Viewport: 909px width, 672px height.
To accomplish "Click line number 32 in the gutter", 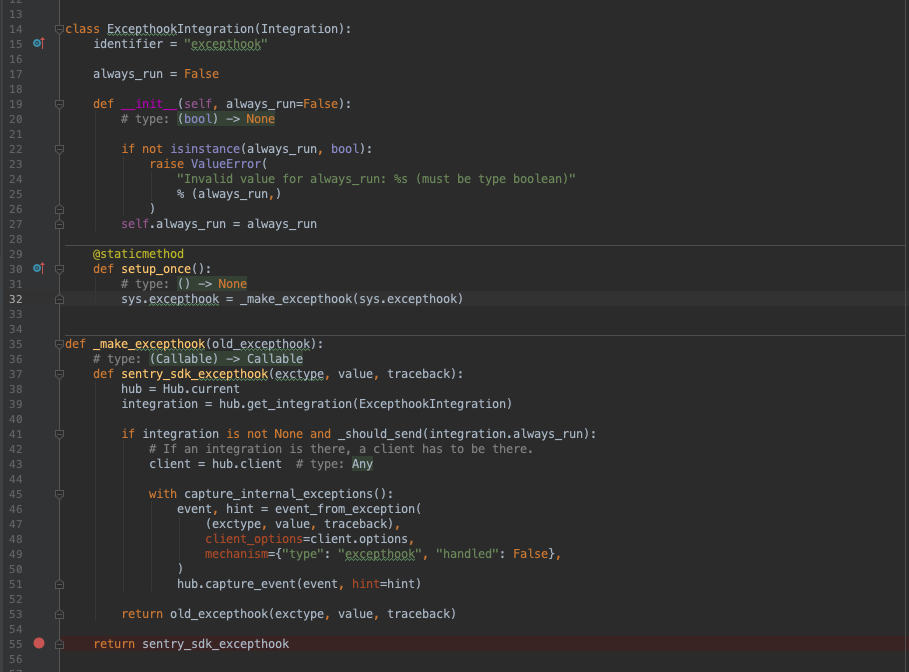I will 16,299.
